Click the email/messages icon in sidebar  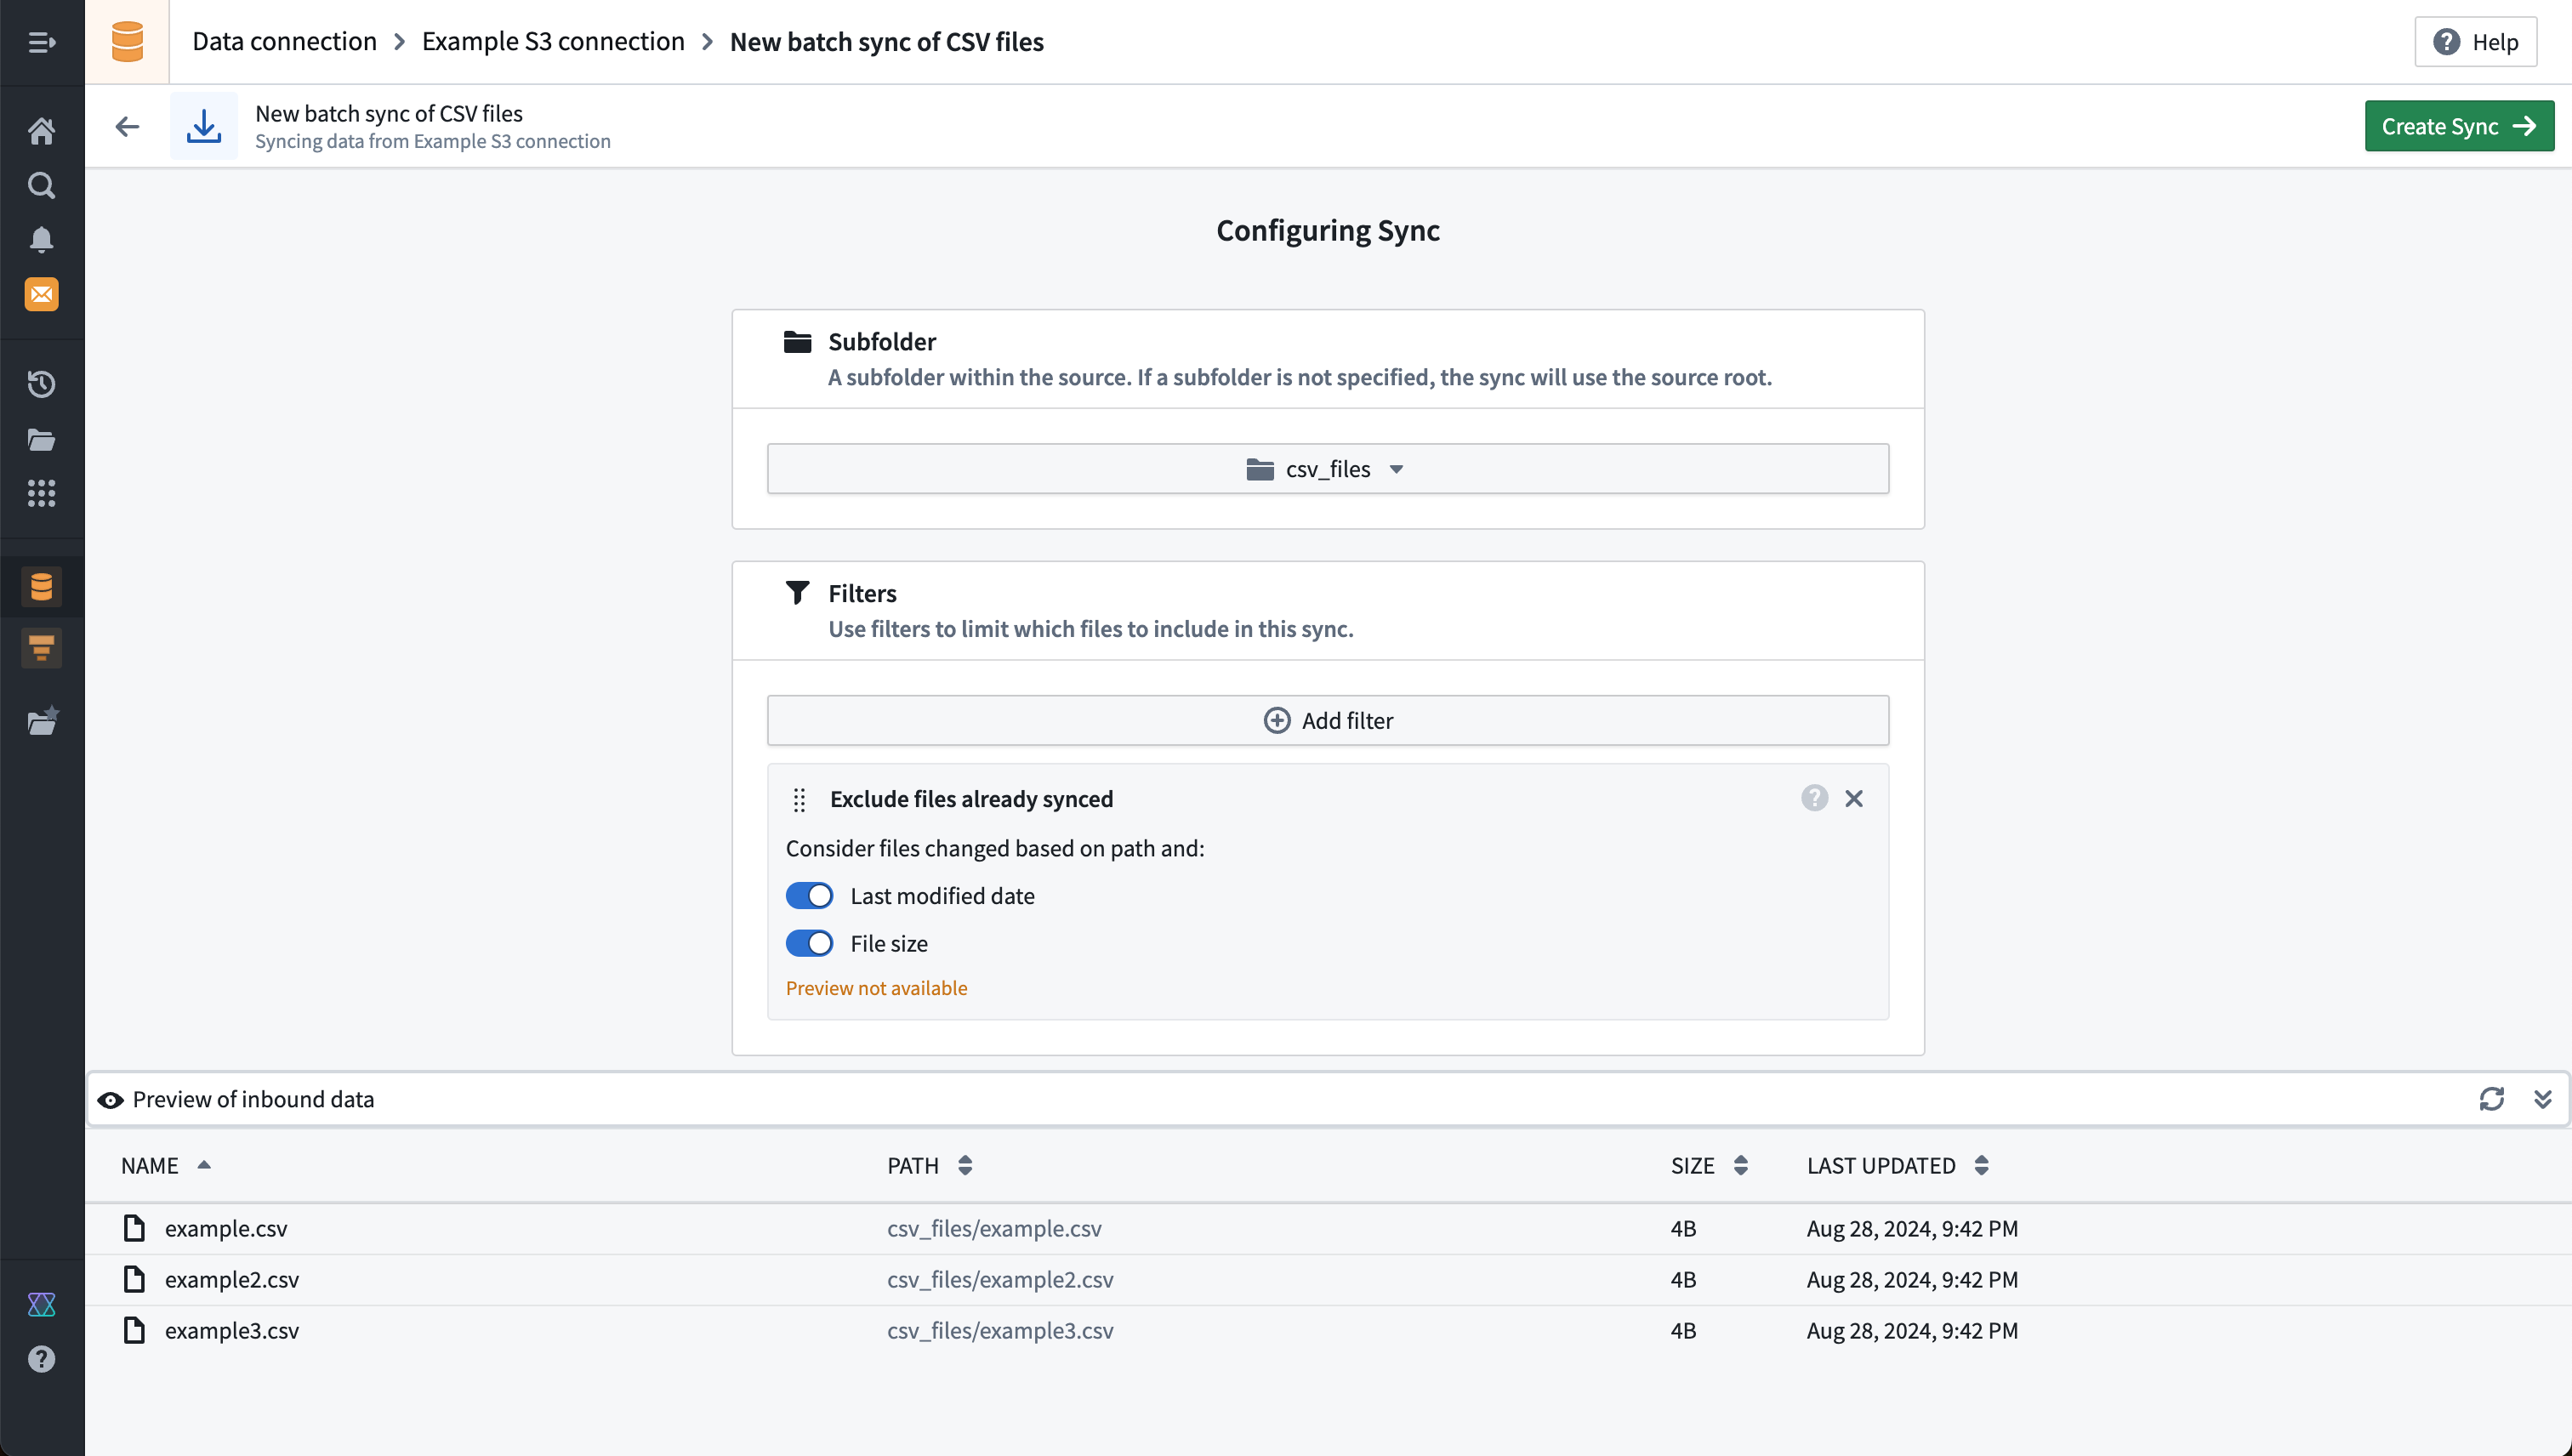tap(43, 295)
